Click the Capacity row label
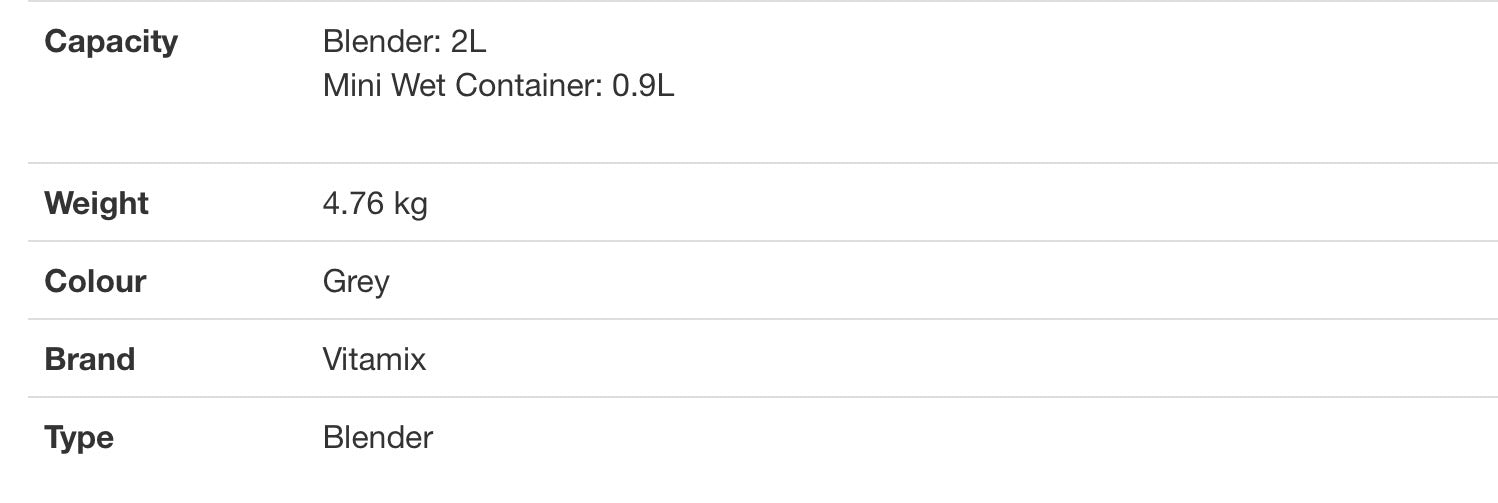1498x503 pixels. pyautogui.click(x=111, y=42)
